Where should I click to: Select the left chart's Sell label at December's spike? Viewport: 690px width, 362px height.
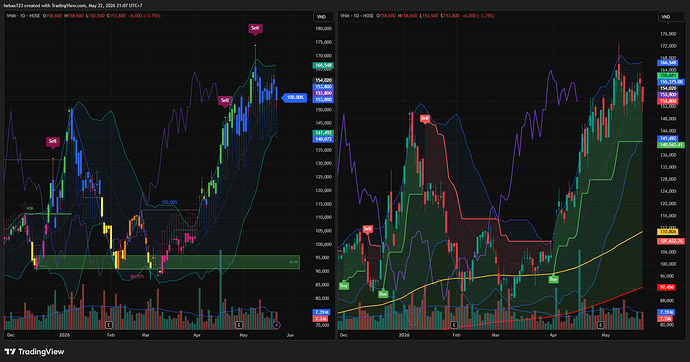[x=52, y=141]
